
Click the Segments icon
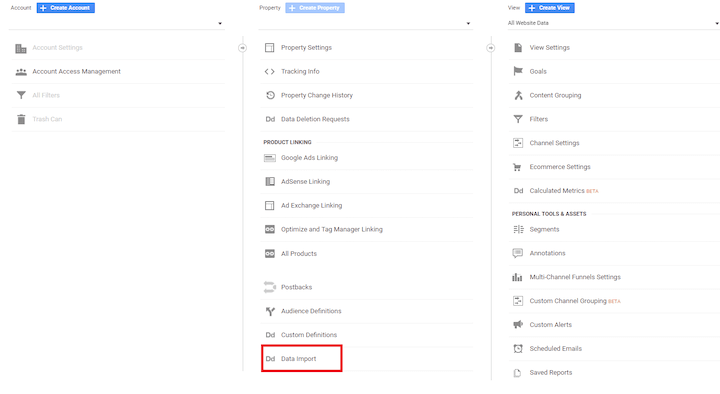pyautogui.click(x=518, y=229)
